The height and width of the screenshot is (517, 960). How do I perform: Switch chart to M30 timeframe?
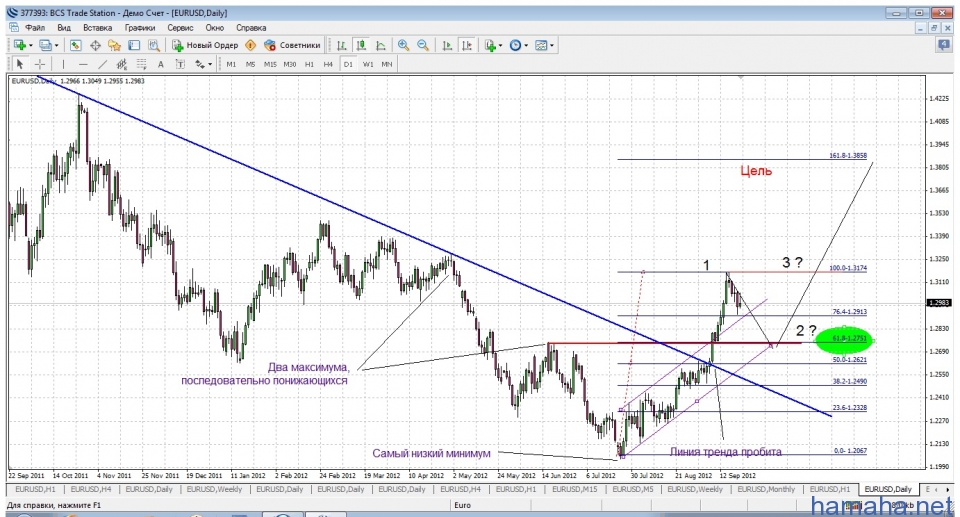[290, 64]
